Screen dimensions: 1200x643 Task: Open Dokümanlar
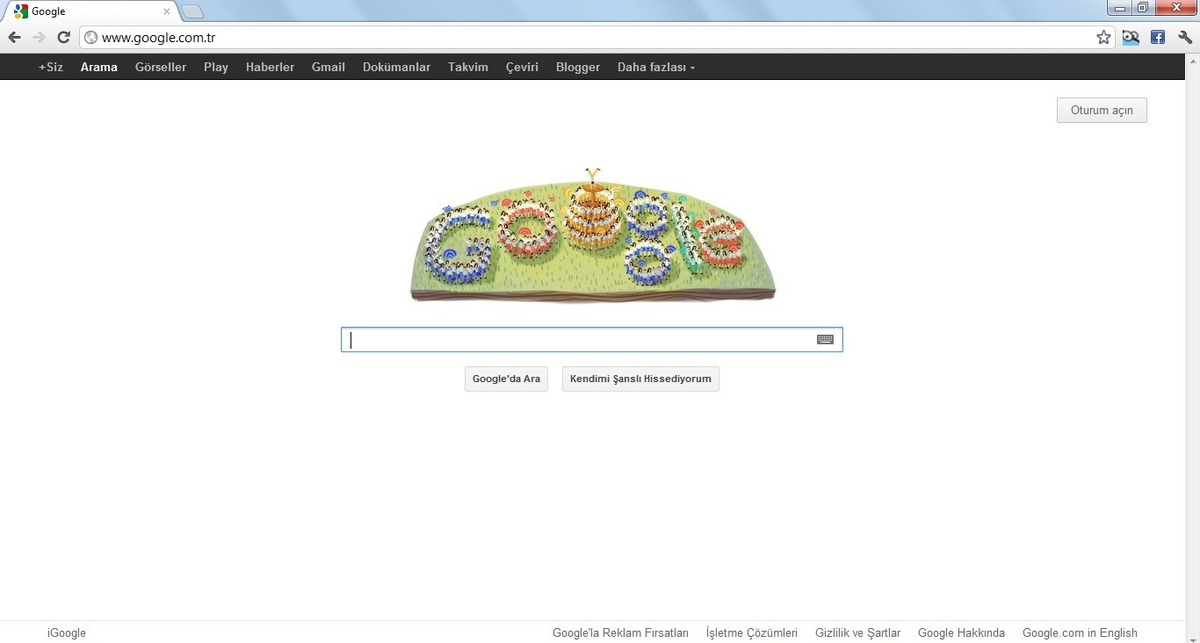[x=397, y=67]
